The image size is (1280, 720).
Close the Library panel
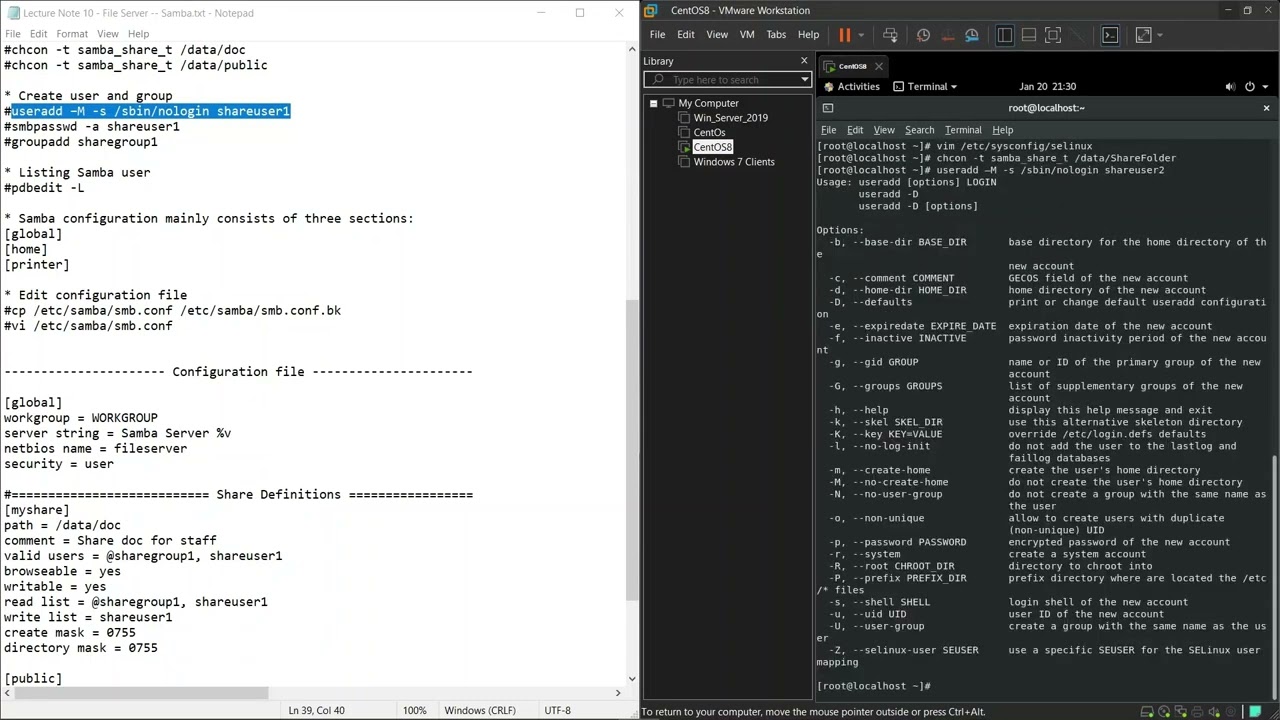coord(804,61)
